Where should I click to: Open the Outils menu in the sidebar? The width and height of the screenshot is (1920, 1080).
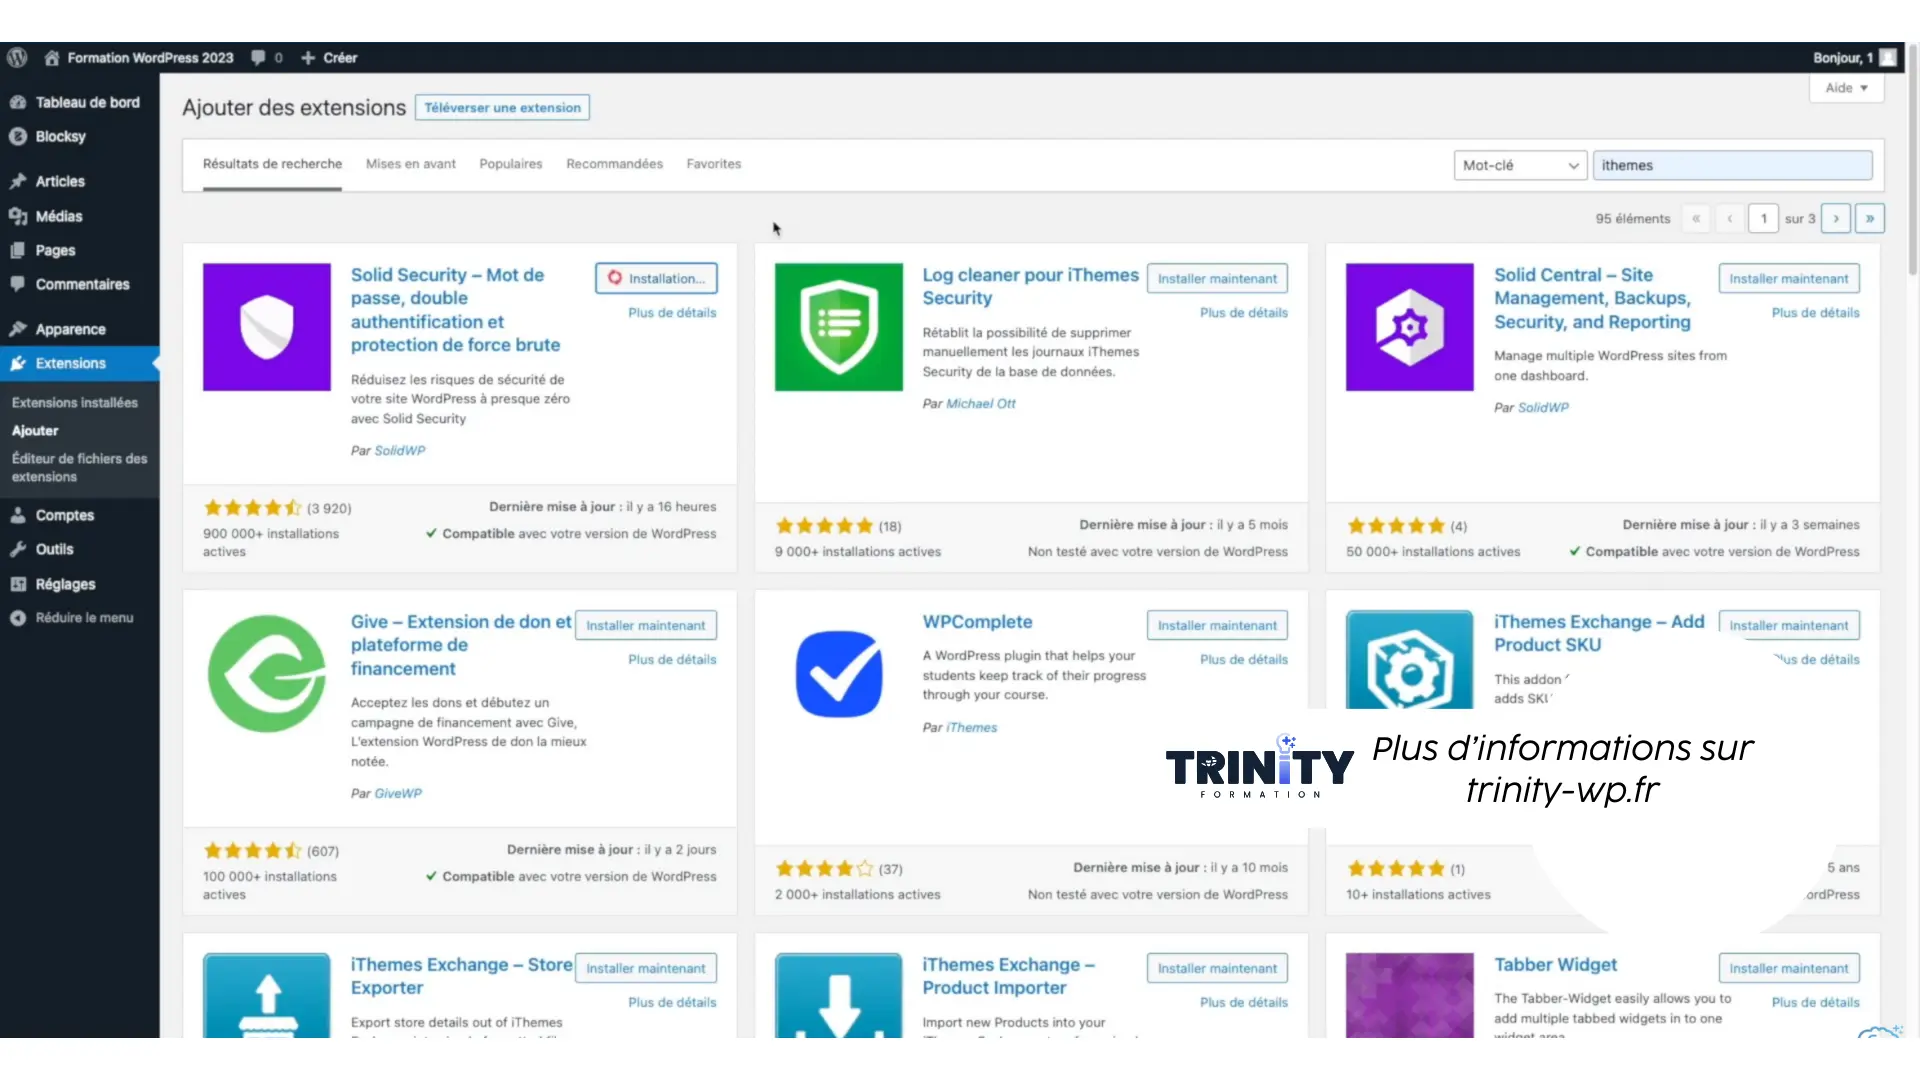[54, 549]
